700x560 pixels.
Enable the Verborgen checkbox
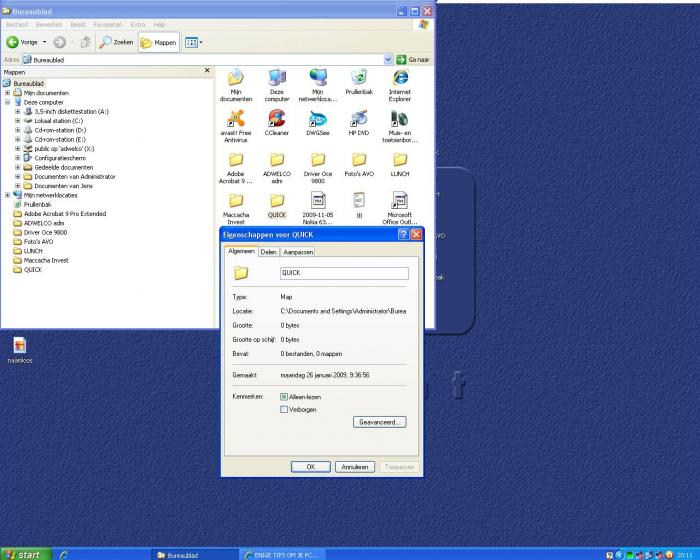pos(284,409)
